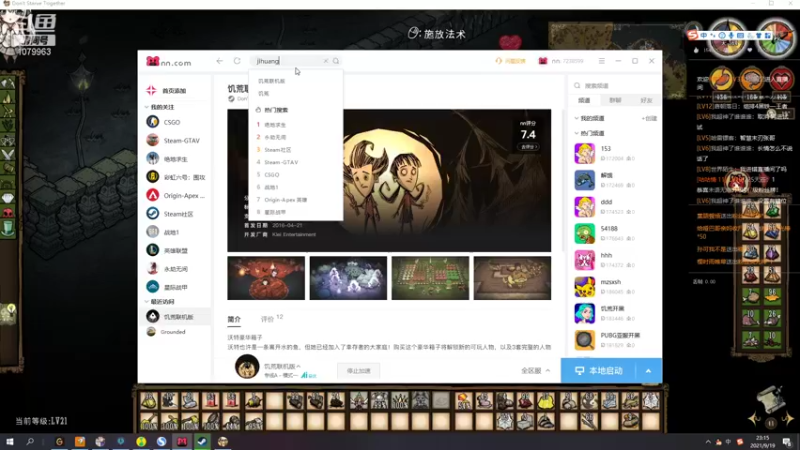View fourth screenshot thumbnail with brown floor

[x=512, y=278]
